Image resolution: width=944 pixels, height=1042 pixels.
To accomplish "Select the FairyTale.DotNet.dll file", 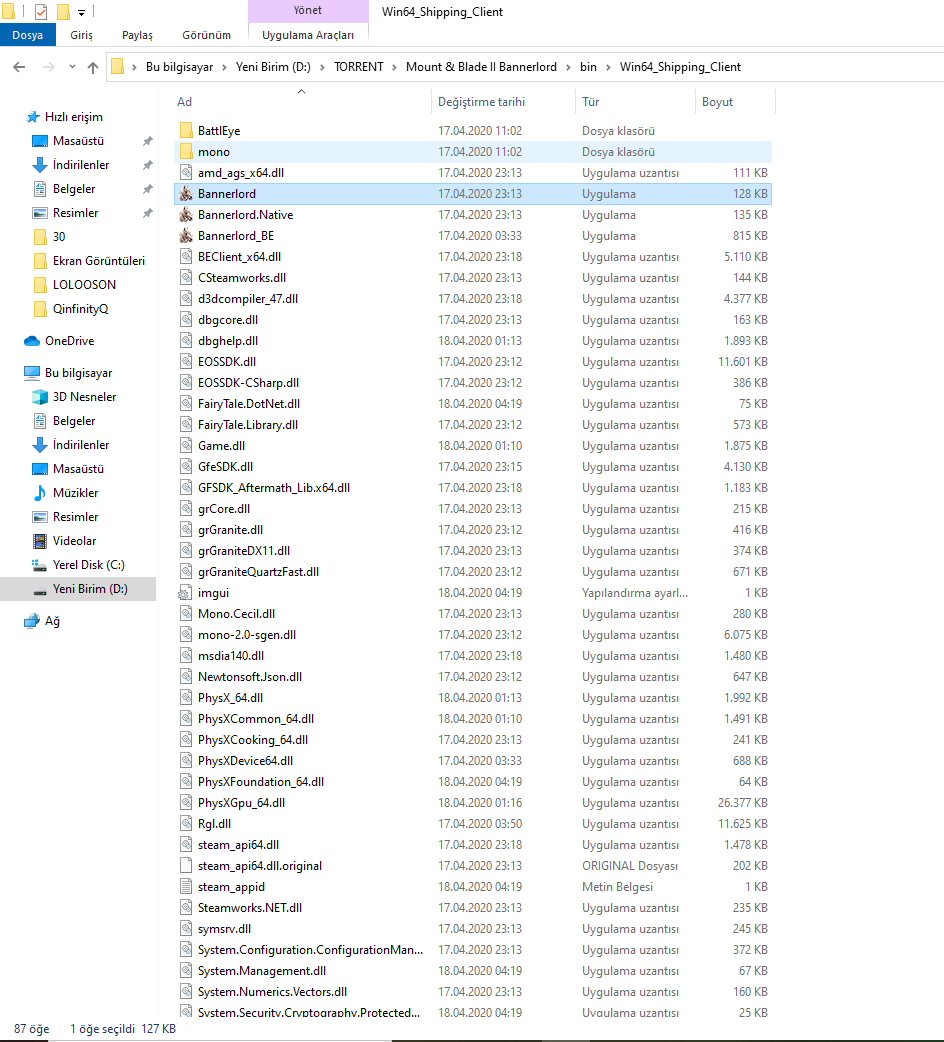I will (x=473, y=404).
